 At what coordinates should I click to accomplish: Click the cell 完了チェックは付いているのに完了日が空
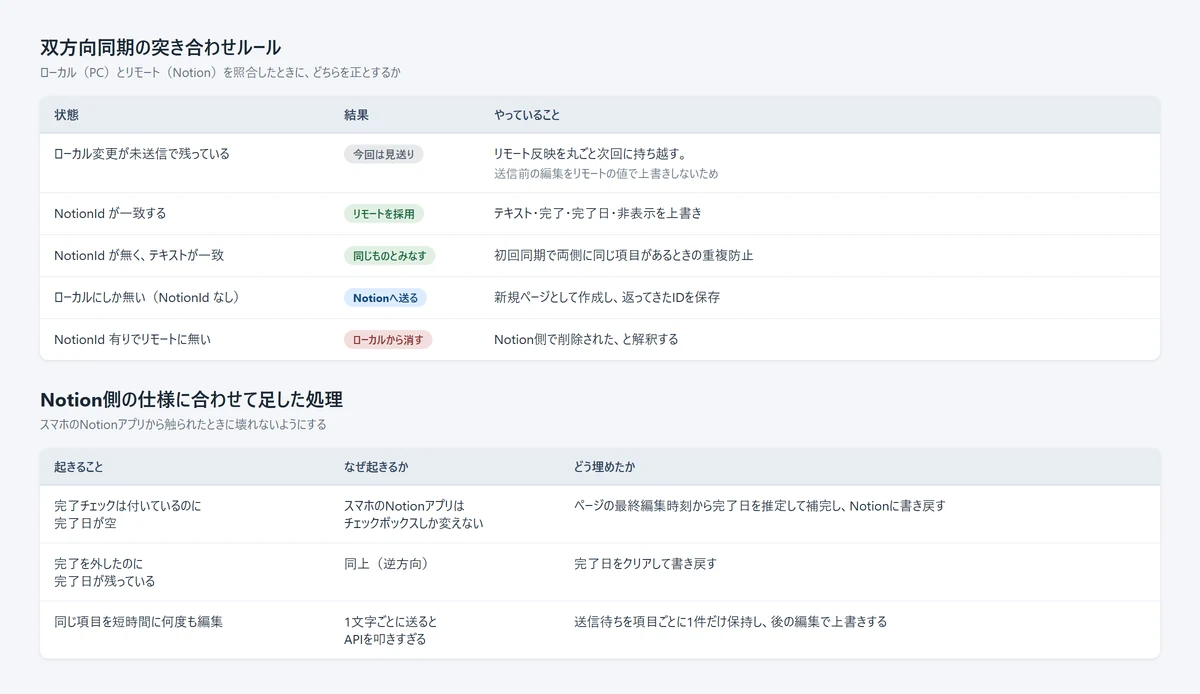127,514
